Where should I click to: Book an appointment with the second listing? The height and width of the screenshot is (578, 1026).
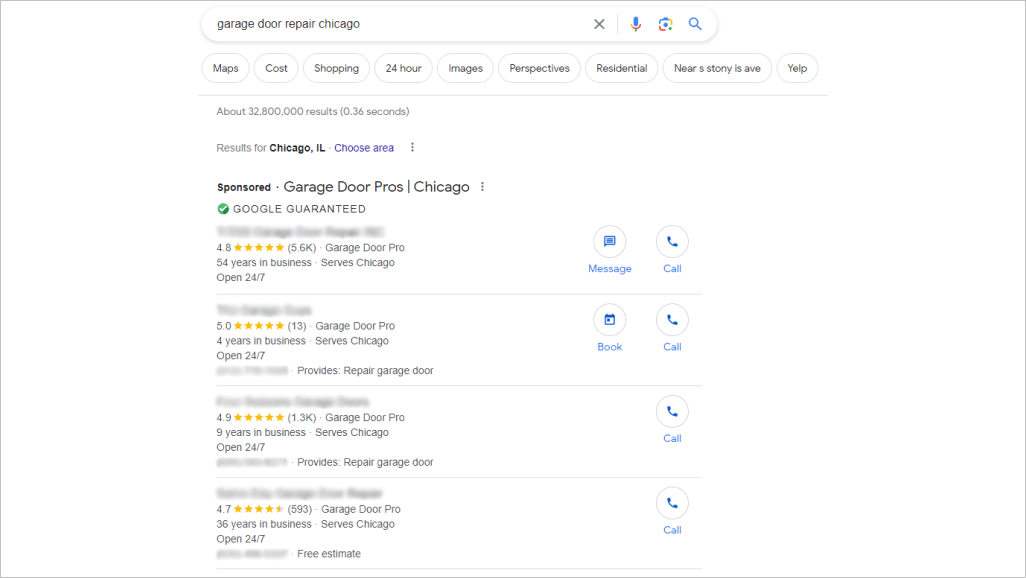(610, 320)
